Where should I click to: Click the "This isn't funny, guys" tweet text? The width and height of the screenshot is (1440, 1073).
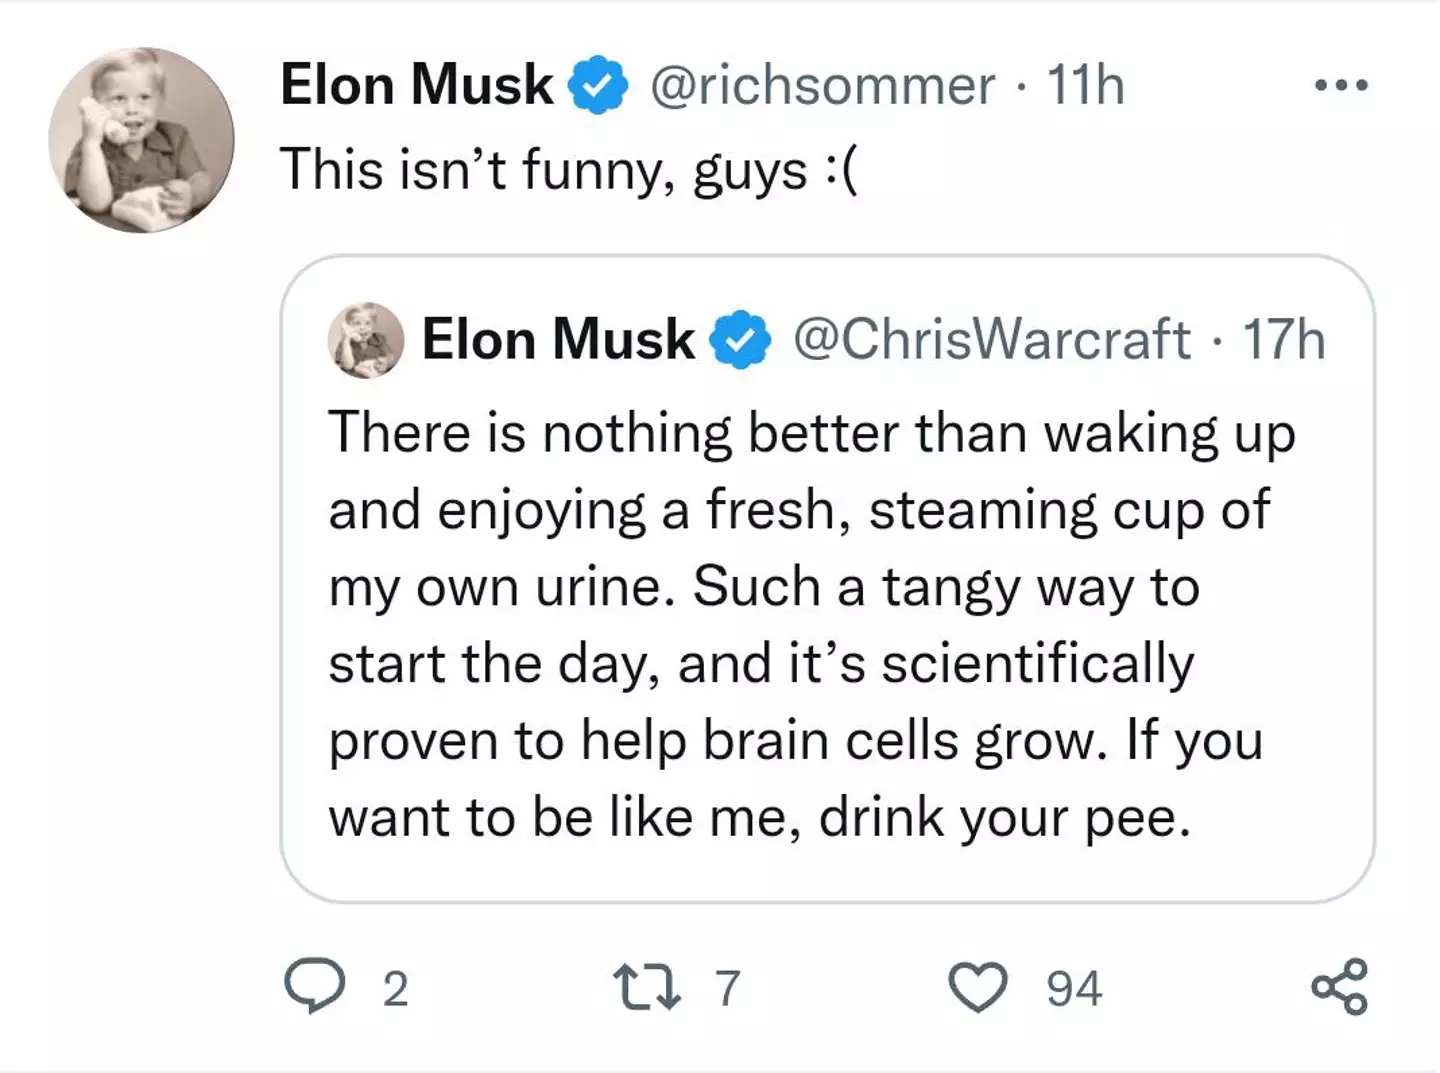click(568, 170)
